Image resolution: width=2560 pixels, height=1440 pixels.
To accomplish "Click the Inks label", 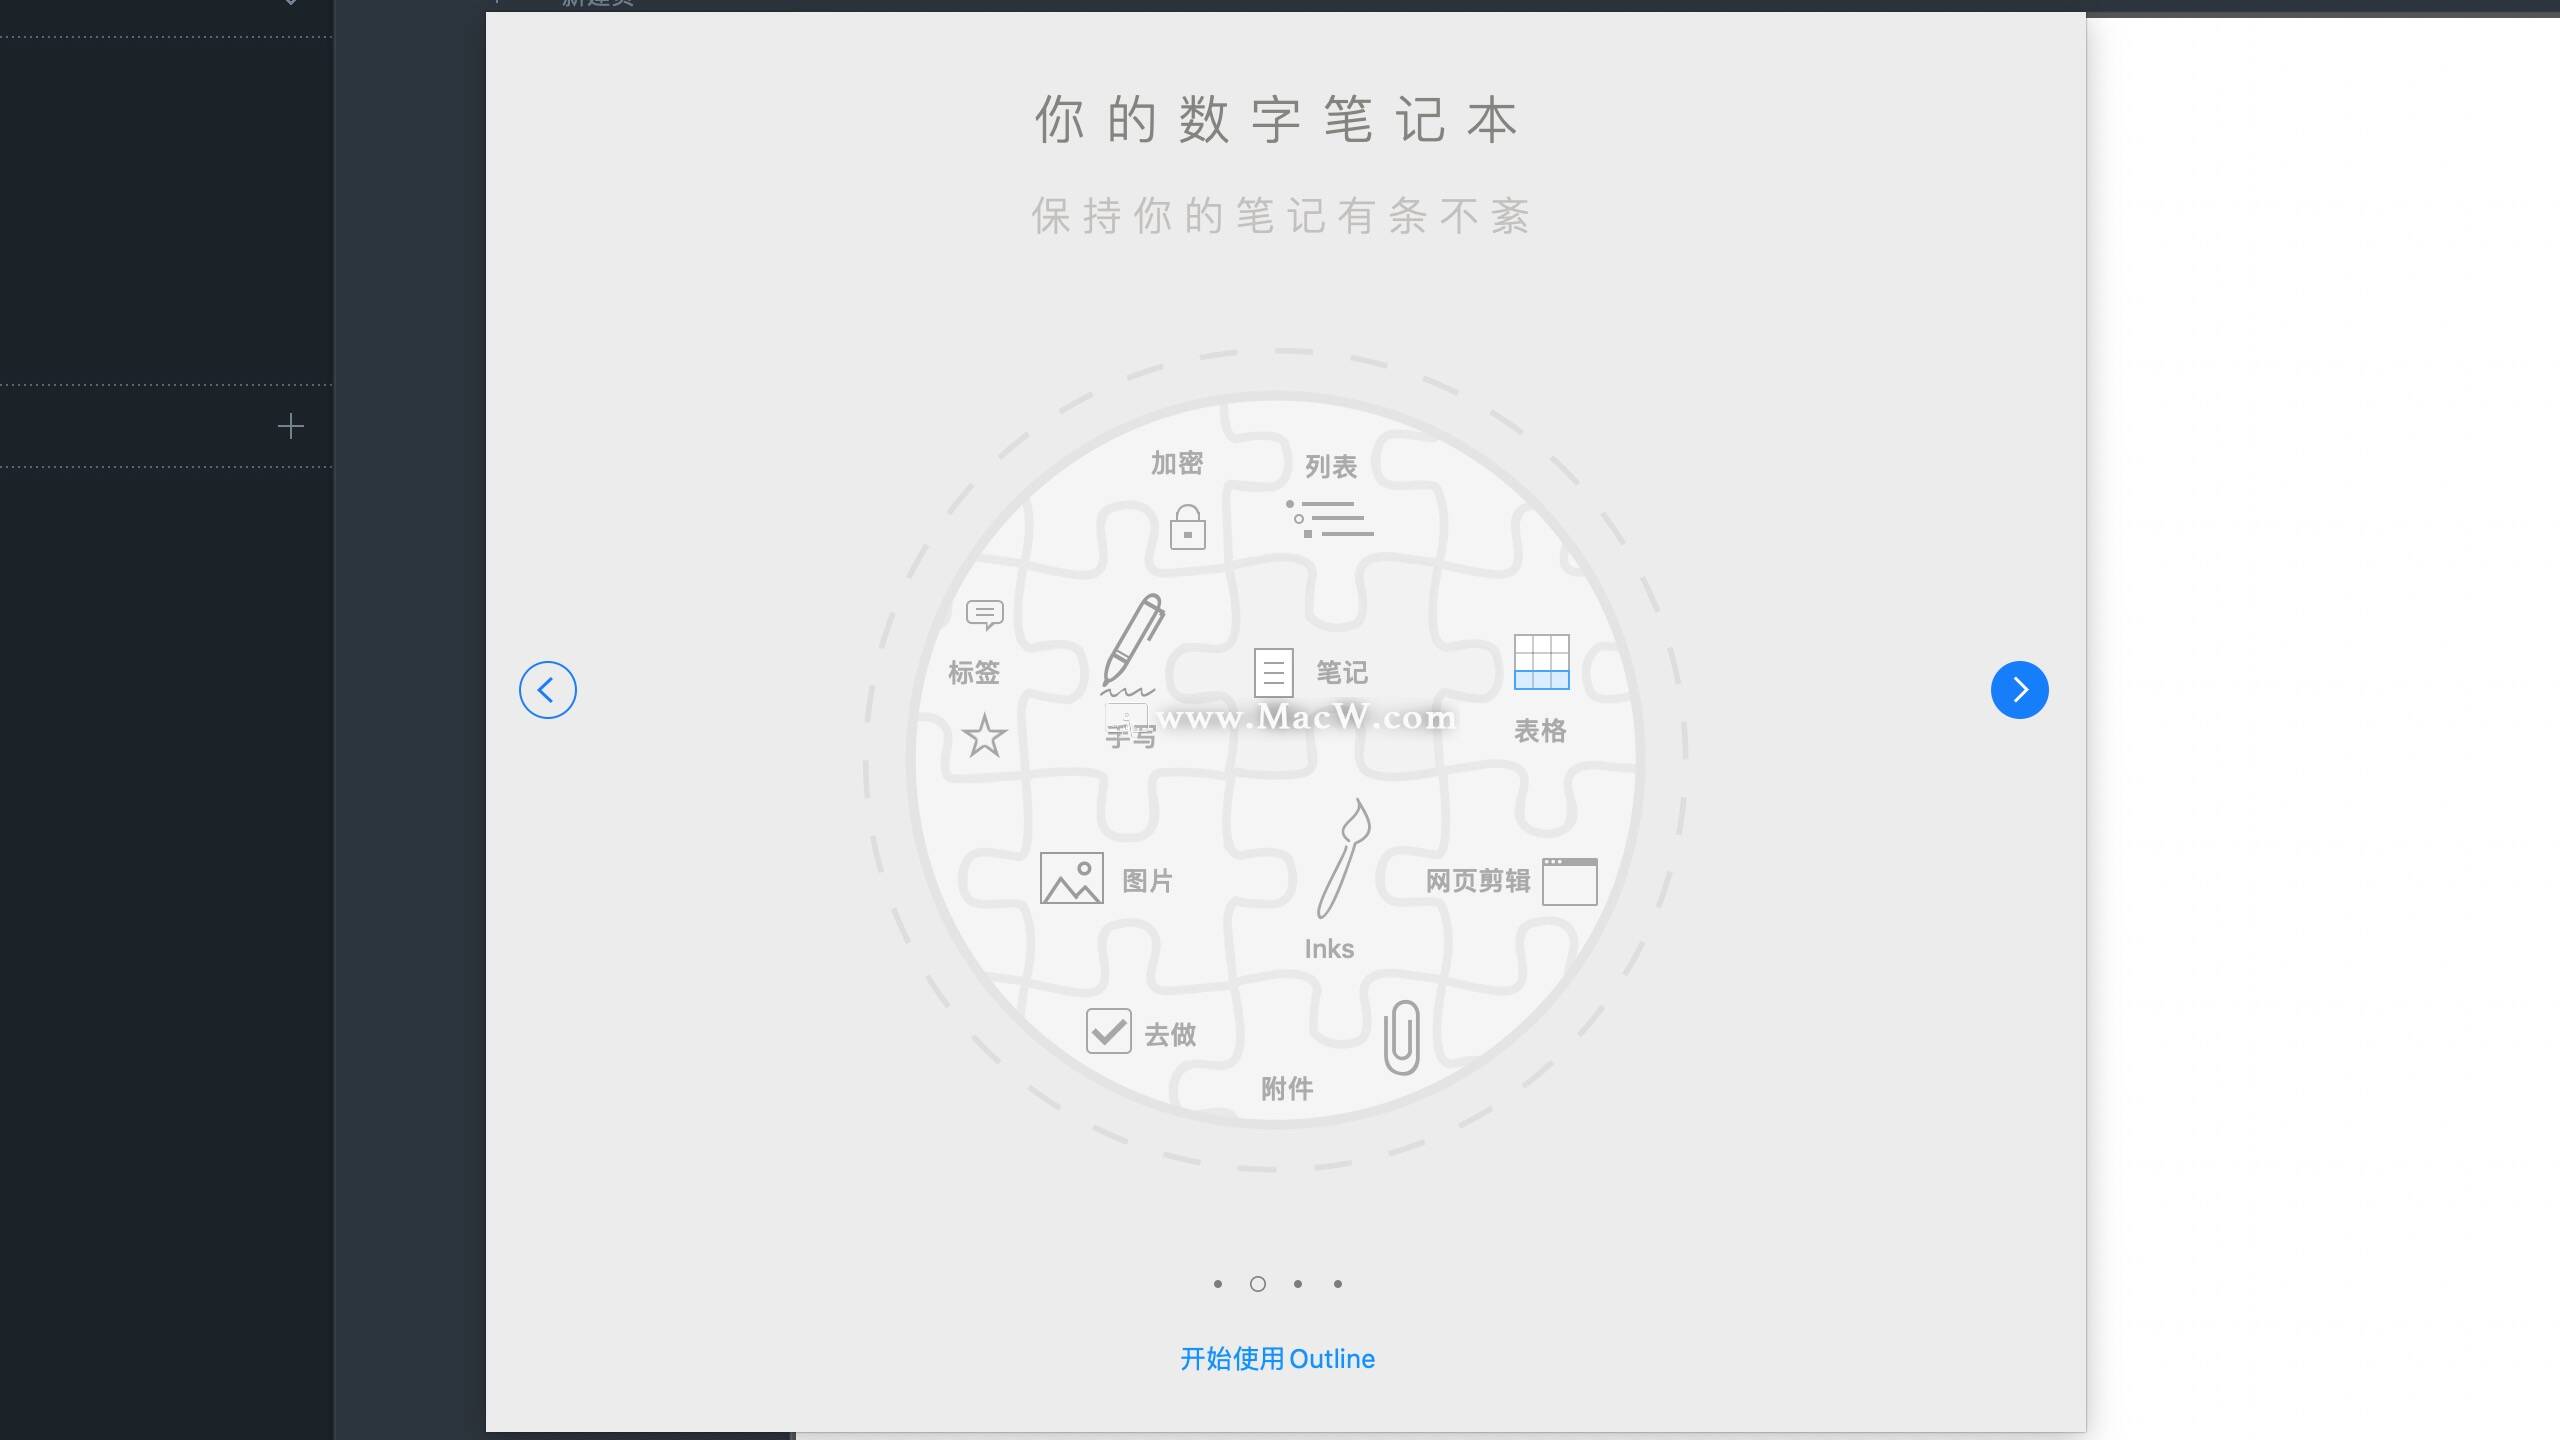I will tap(1329, 948).
